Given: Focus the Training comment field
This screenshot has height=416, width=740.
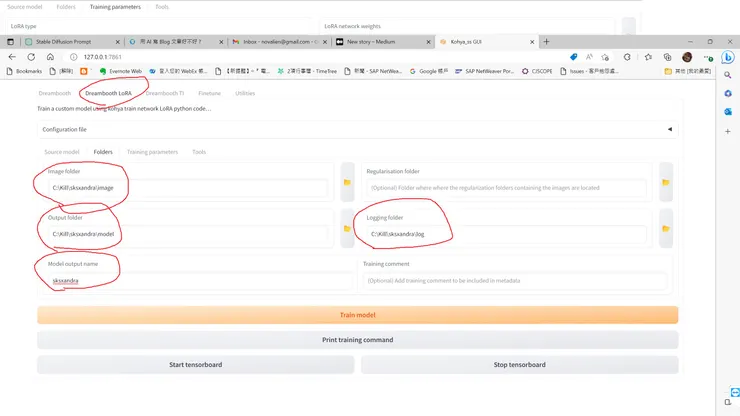Looking at the screenshot, I should 515,280.
